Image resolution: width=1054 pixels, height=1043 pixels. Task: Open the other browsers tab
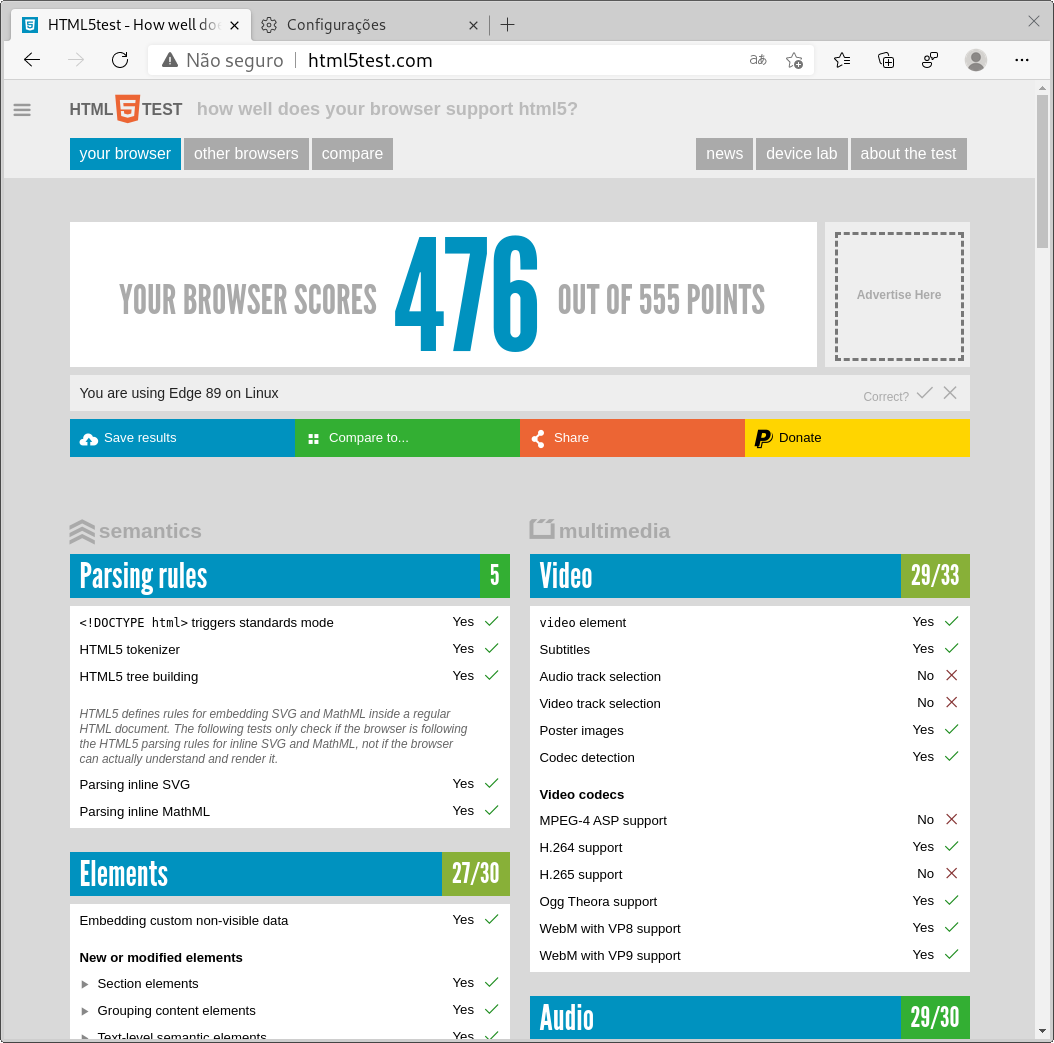[246, 154]
